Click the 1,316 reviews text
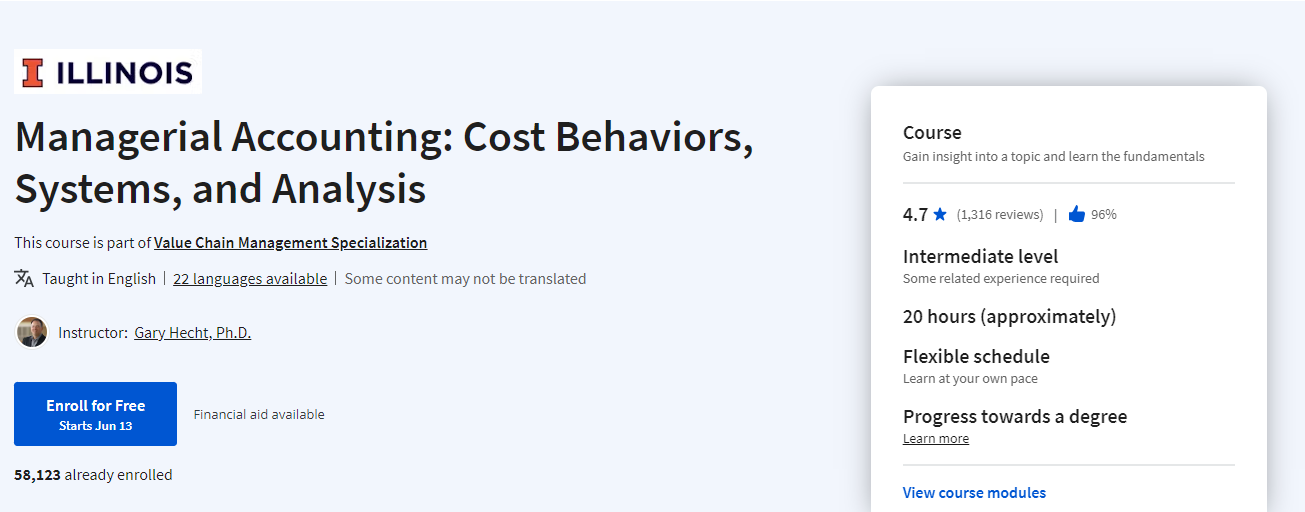This screenshot has width=1305, height=512. pos(1000,214)
